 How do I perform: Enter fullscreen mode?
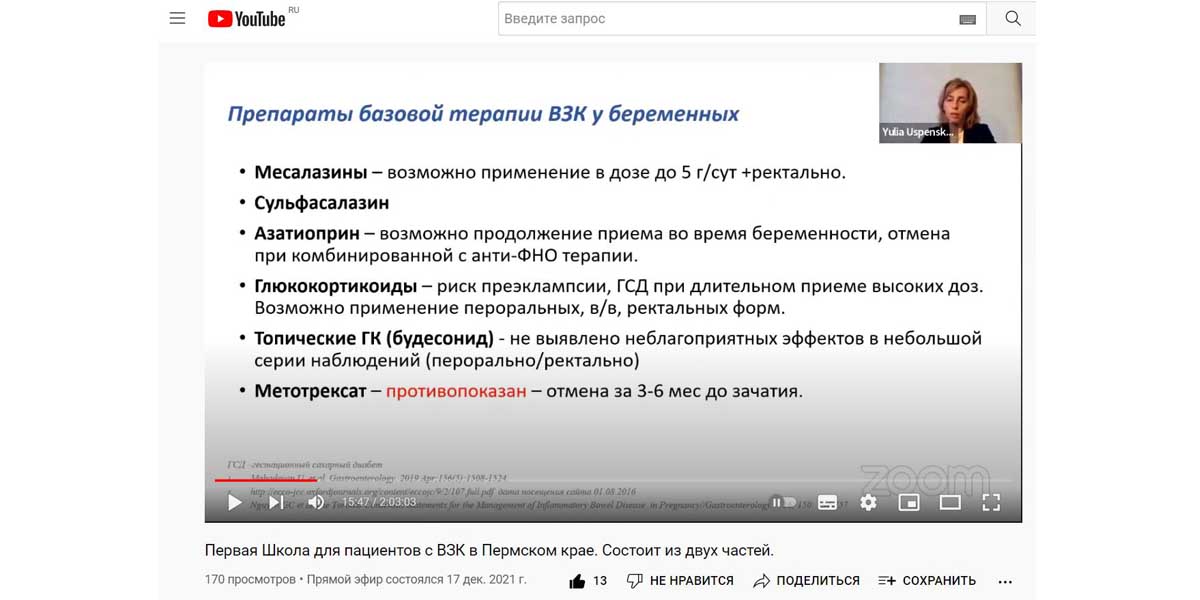[991, 503]
